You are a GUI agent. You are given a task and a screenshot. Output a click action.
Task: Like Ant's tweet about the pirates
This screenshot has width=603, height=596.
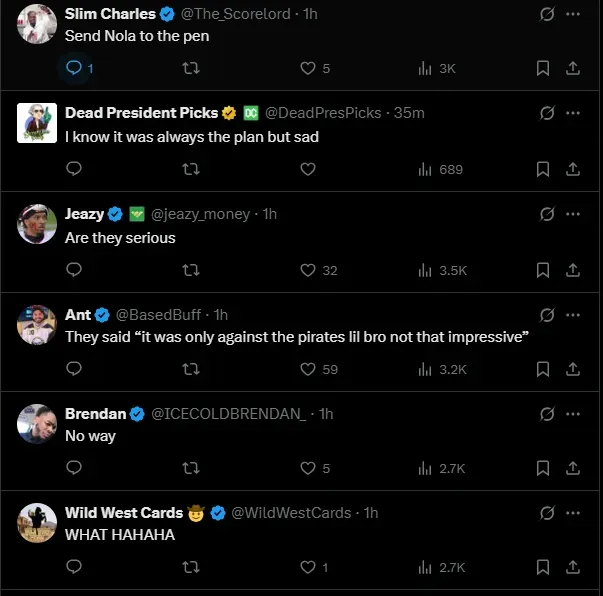308,369
